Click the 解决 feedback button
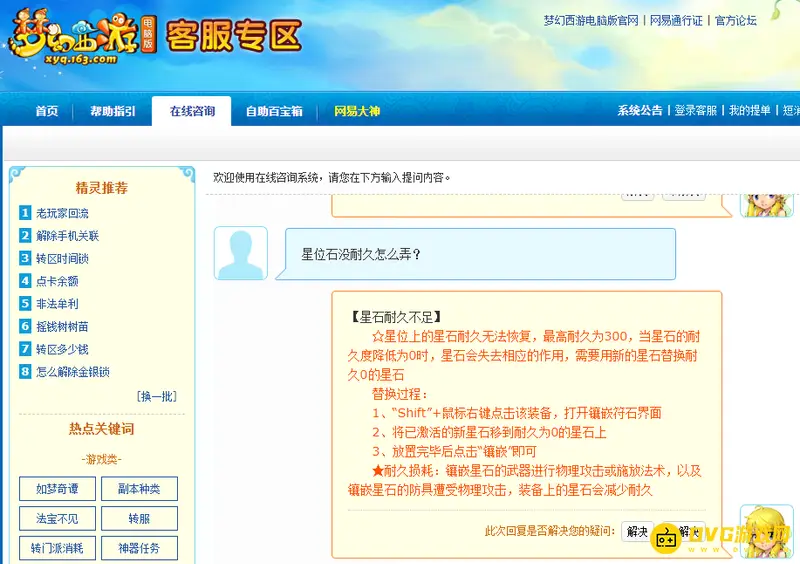This screenshot has height=564, width=800. point(637,531)
